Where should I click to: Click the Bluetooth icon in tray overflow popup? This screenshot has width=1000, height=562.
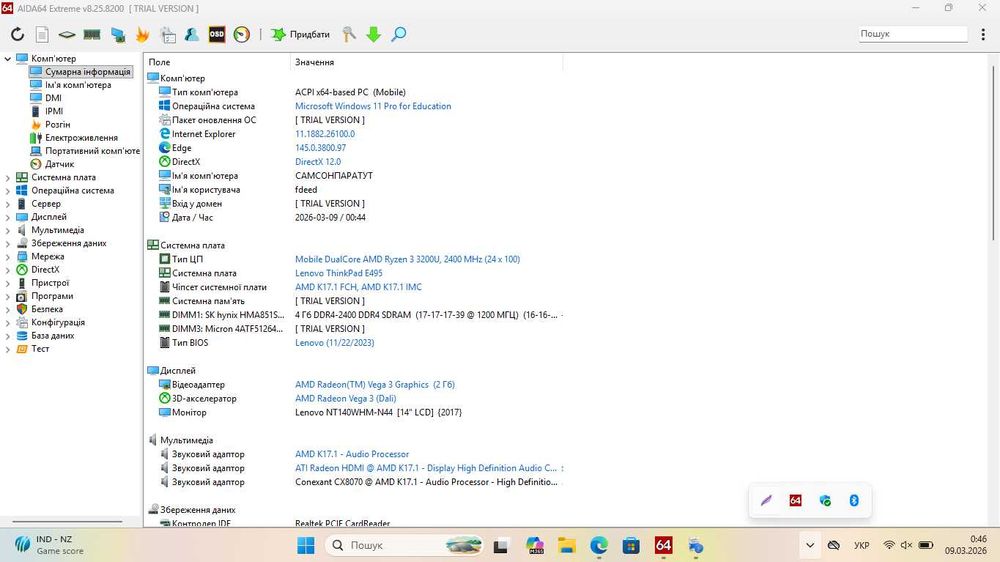click(x=854, y=501)
